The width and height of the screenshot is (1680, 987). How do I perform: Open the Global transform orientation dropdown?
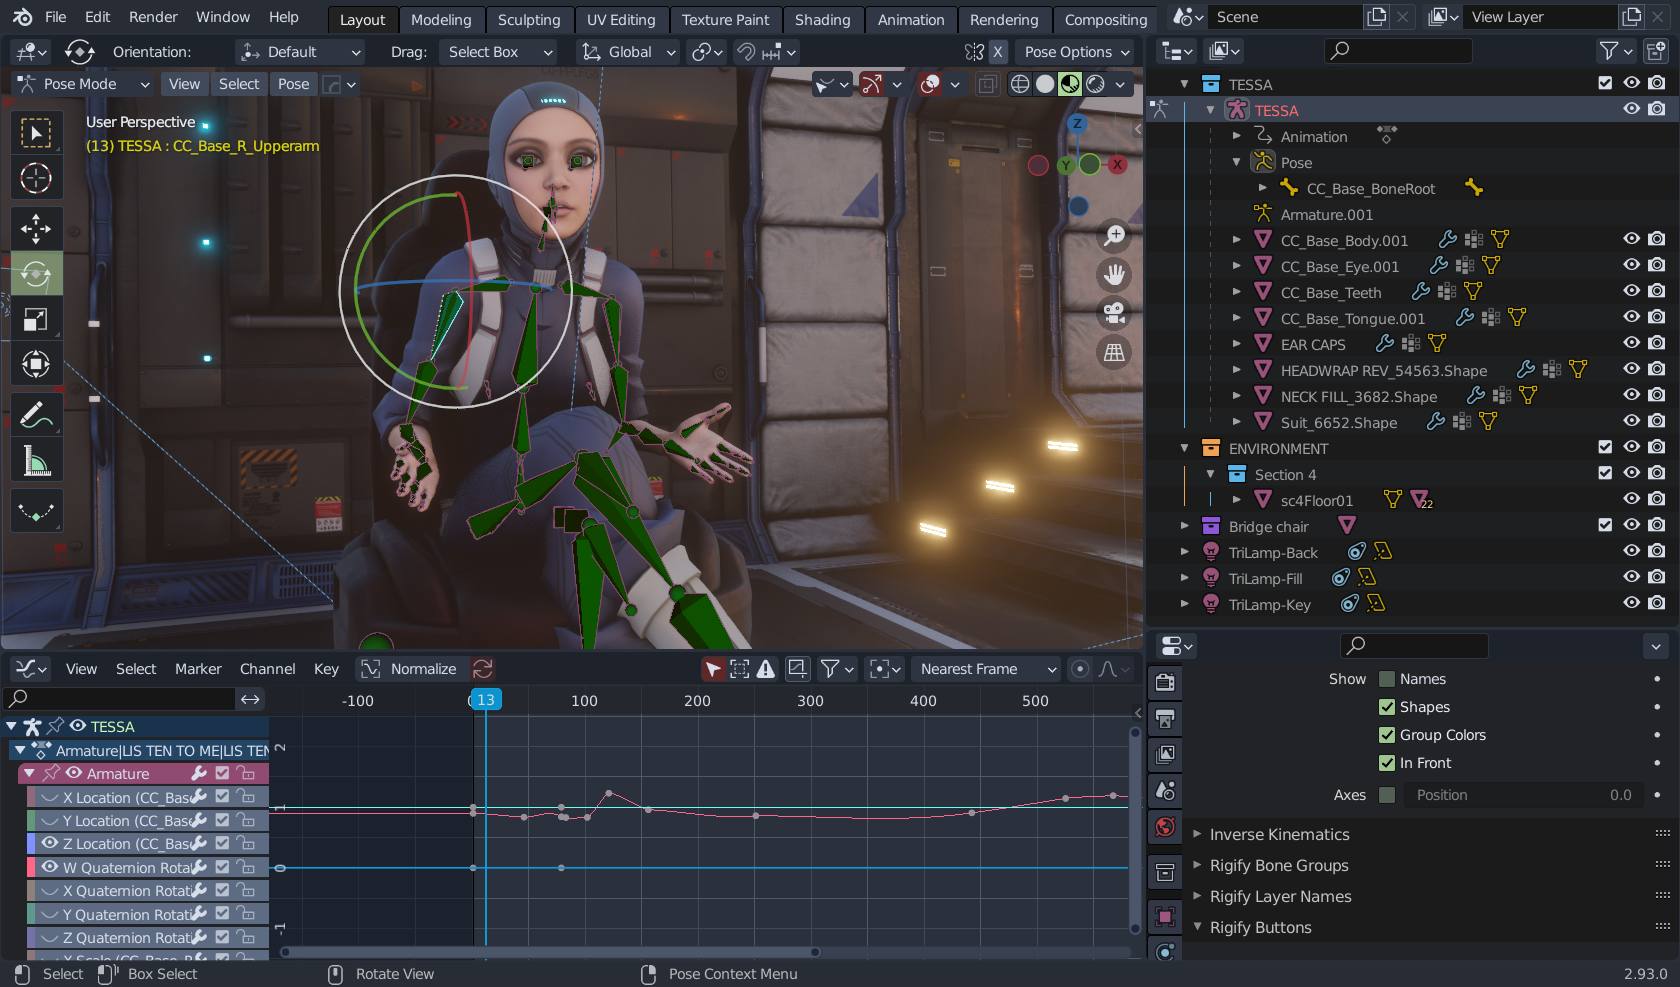[x=629, y=52]
